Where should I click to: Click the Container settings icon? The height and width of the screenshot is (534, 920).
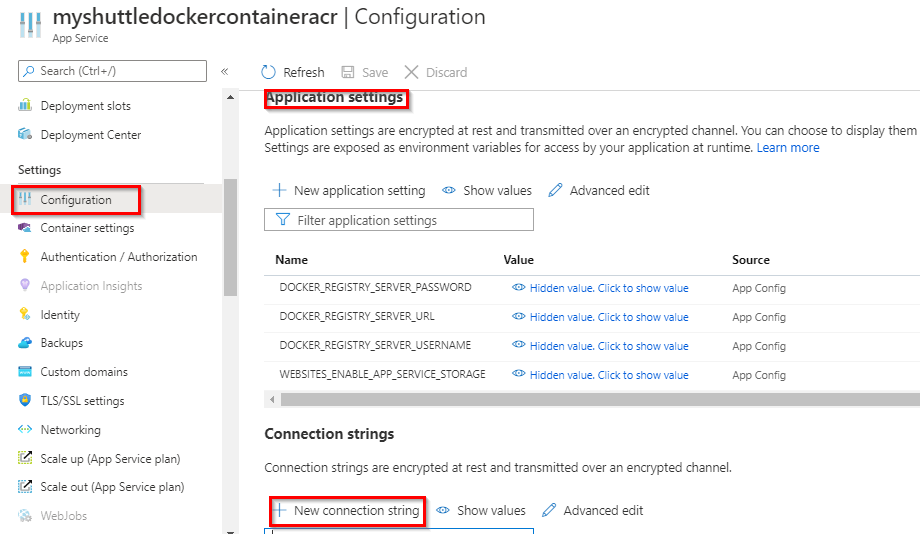(x=25, y=227)
